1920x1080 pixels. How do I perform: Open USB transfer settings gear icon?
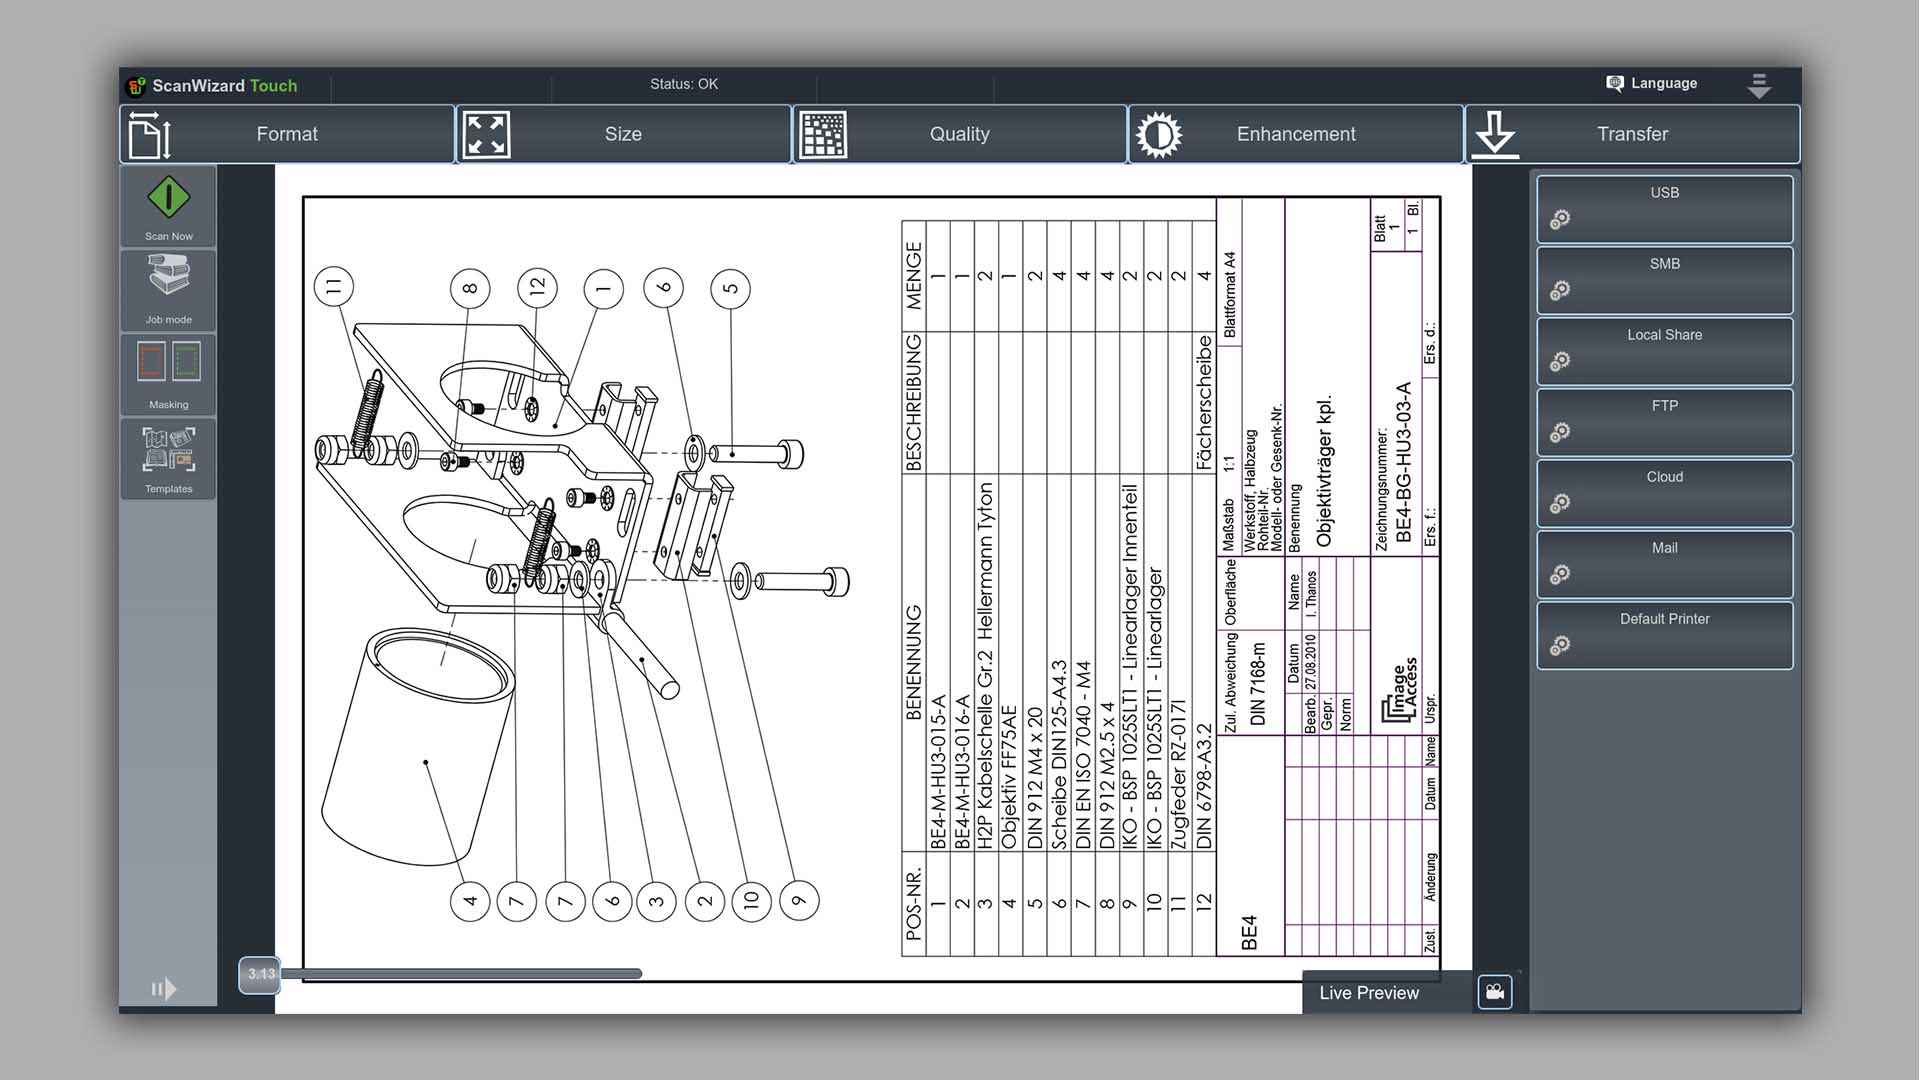click(x=1560, y=220)
